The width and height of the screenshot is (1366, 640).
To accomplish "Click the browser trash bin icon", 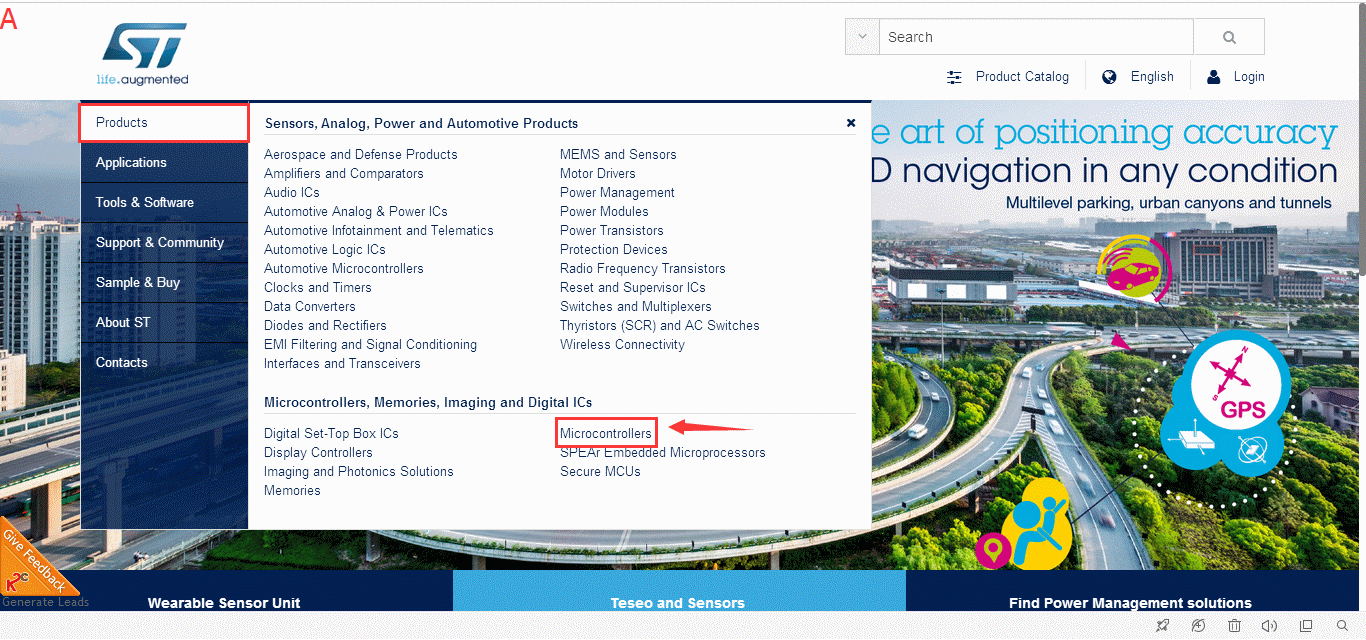I will click(1234, 626).
